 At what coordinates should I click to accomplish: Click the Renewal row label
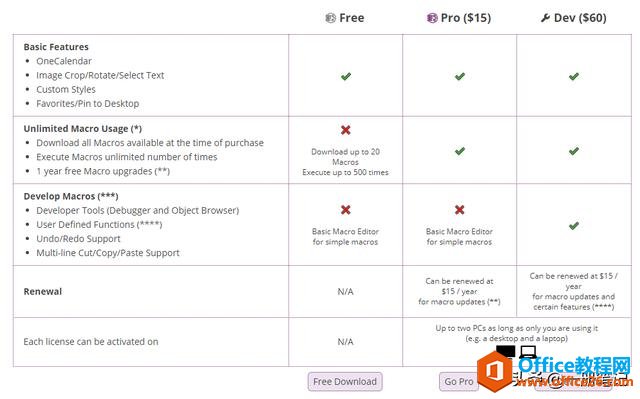coord(43,291)
